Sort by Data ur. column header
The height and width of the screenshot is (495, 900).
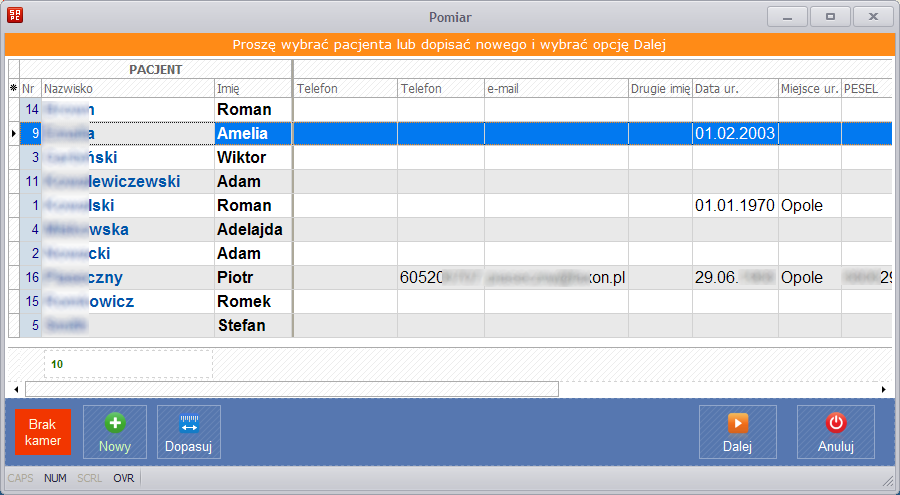734,89
